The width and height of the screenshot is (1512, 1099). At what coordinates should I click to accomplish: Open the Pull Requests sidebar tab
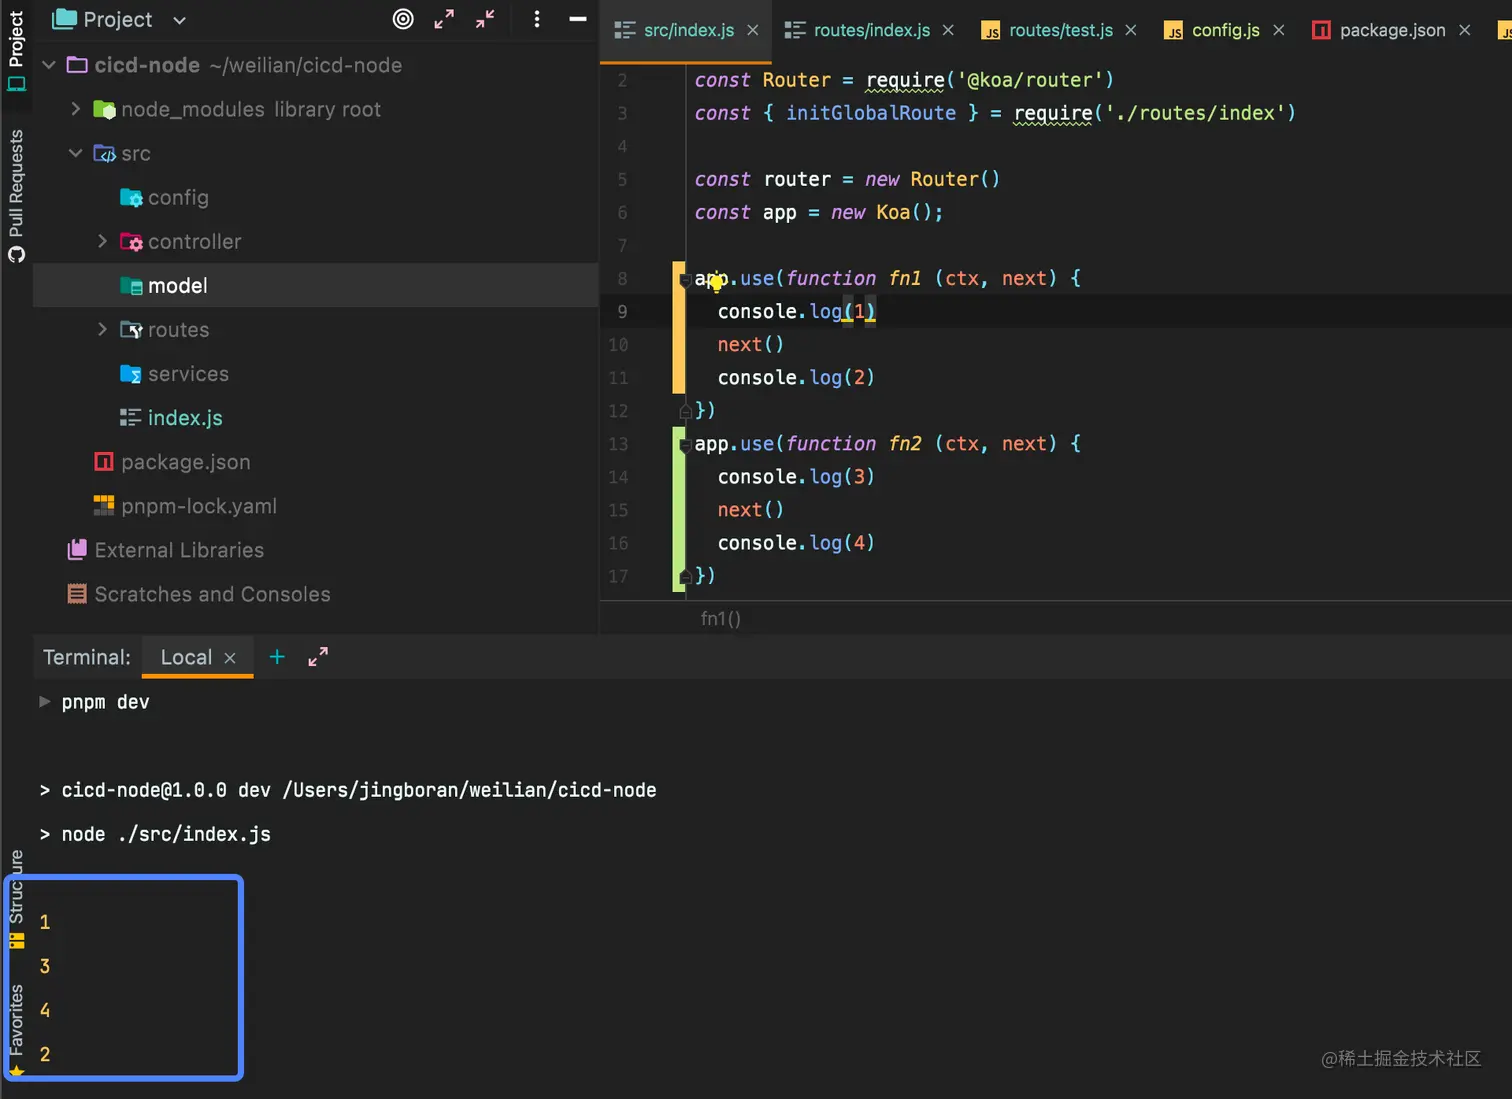pos(16,195)
